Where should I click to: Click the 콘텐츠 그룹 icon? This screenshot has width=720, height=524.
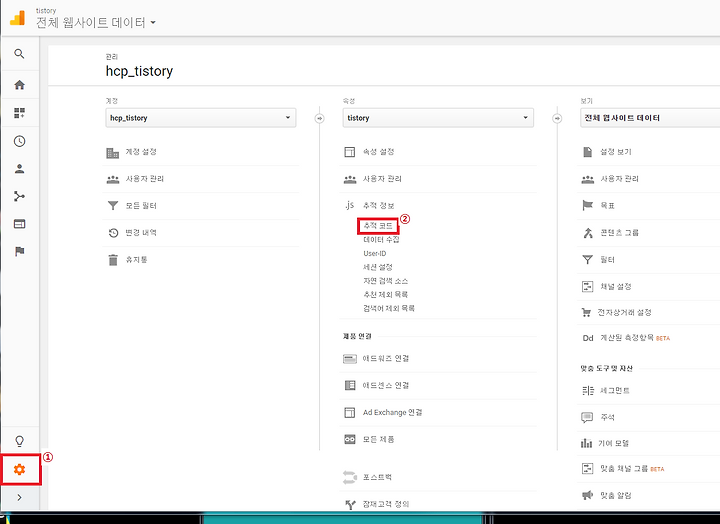[x=588, y=233]
